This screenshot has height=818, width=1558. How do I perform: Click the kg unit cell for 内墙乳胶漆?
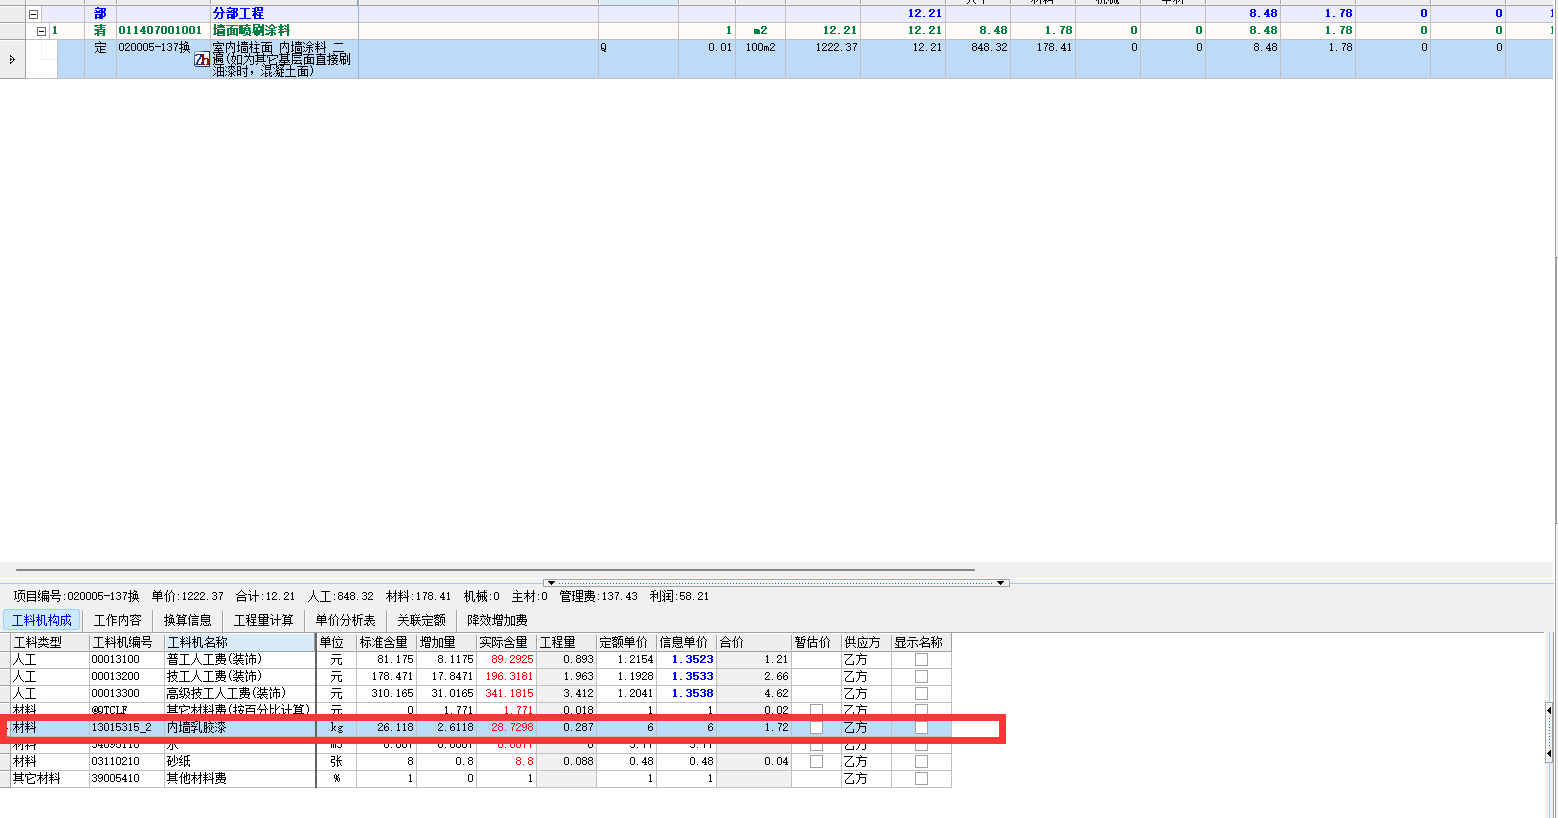336,728
